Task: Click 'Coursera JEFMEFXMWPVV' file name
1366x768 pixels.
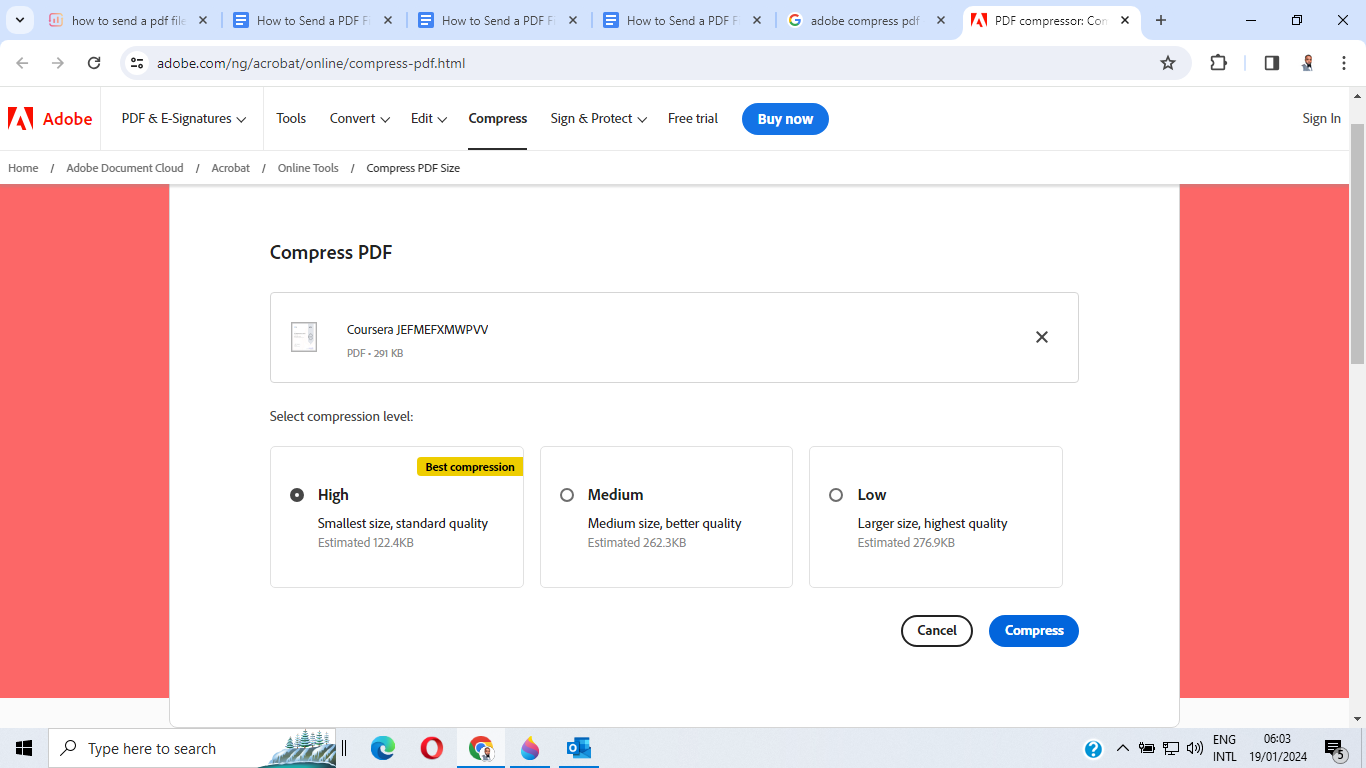Action: pos(417,330)
